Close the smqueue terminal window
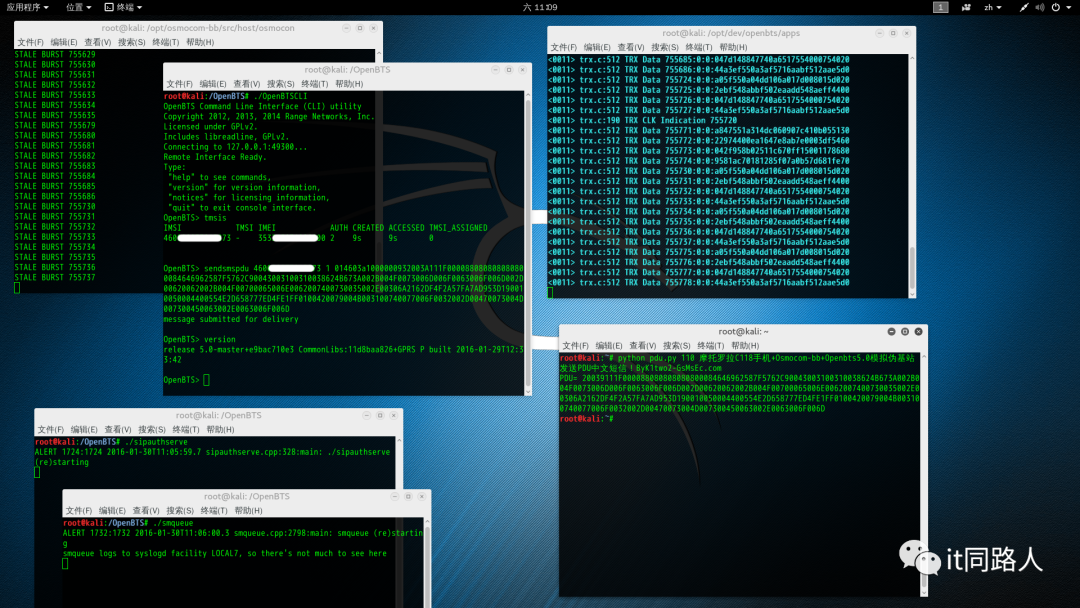This screenshot has height=608, width=1080. click(x=422, y=496)
